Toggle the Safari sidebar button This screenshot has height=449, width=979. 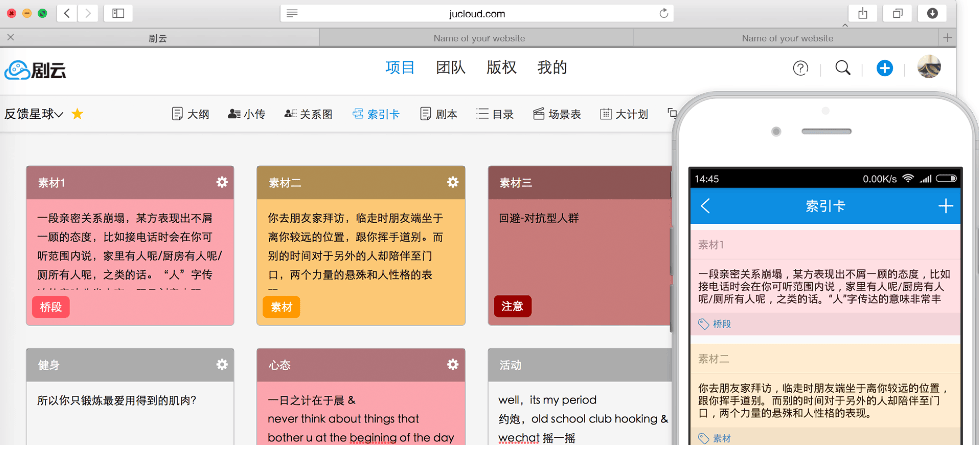pyautogui.click(x=117, y=13)
